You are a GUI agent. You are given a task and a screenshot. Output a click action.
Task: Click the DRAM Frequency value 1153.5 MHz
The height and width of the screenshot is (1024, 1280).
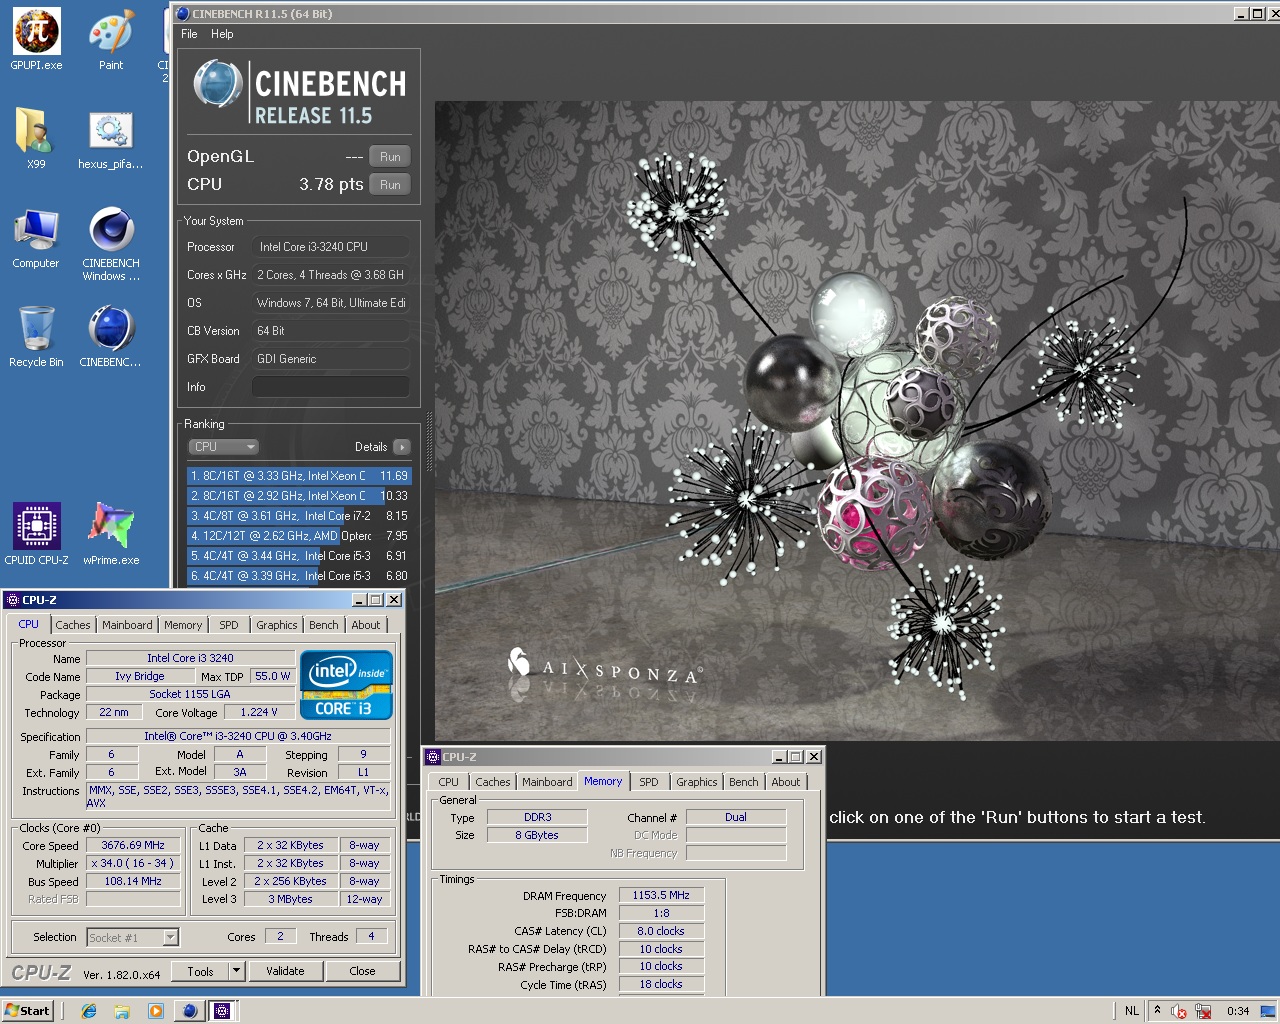pos(661,895)
